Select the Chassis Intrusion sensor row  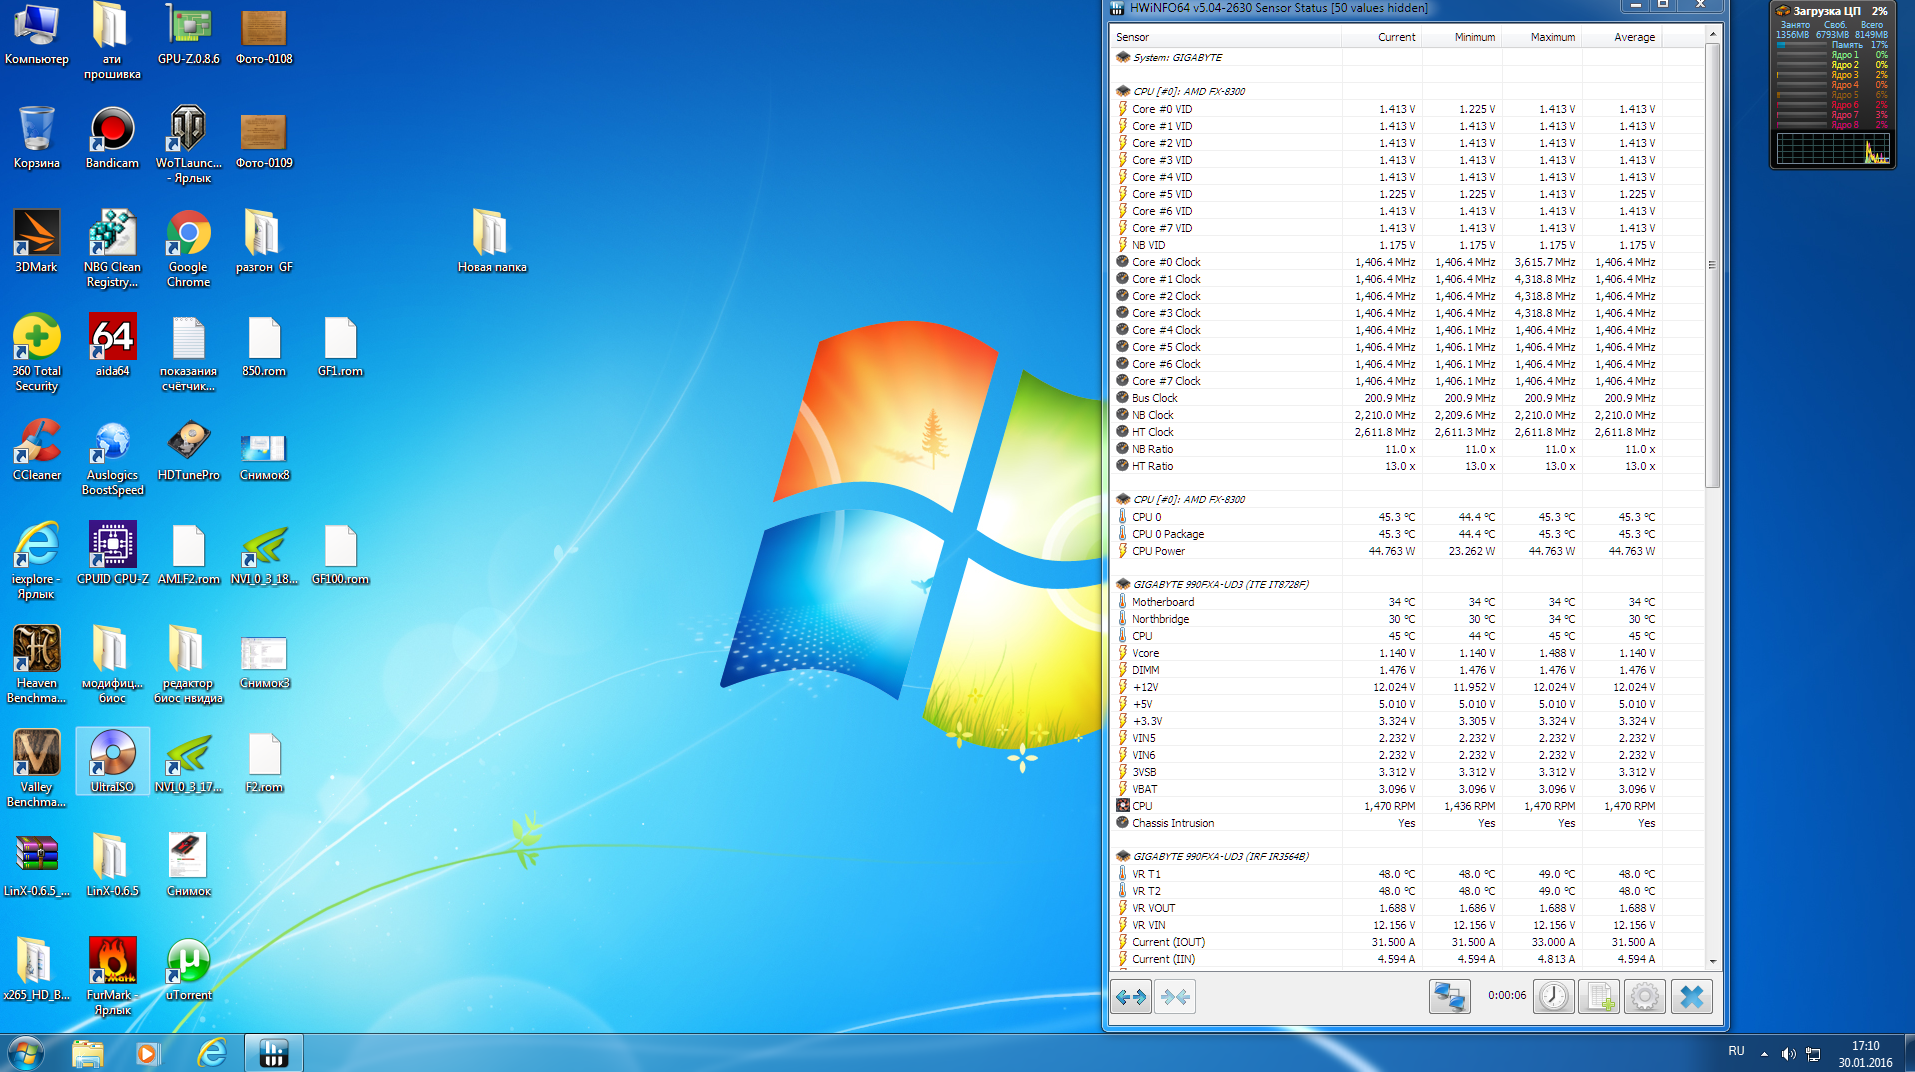1407,823
